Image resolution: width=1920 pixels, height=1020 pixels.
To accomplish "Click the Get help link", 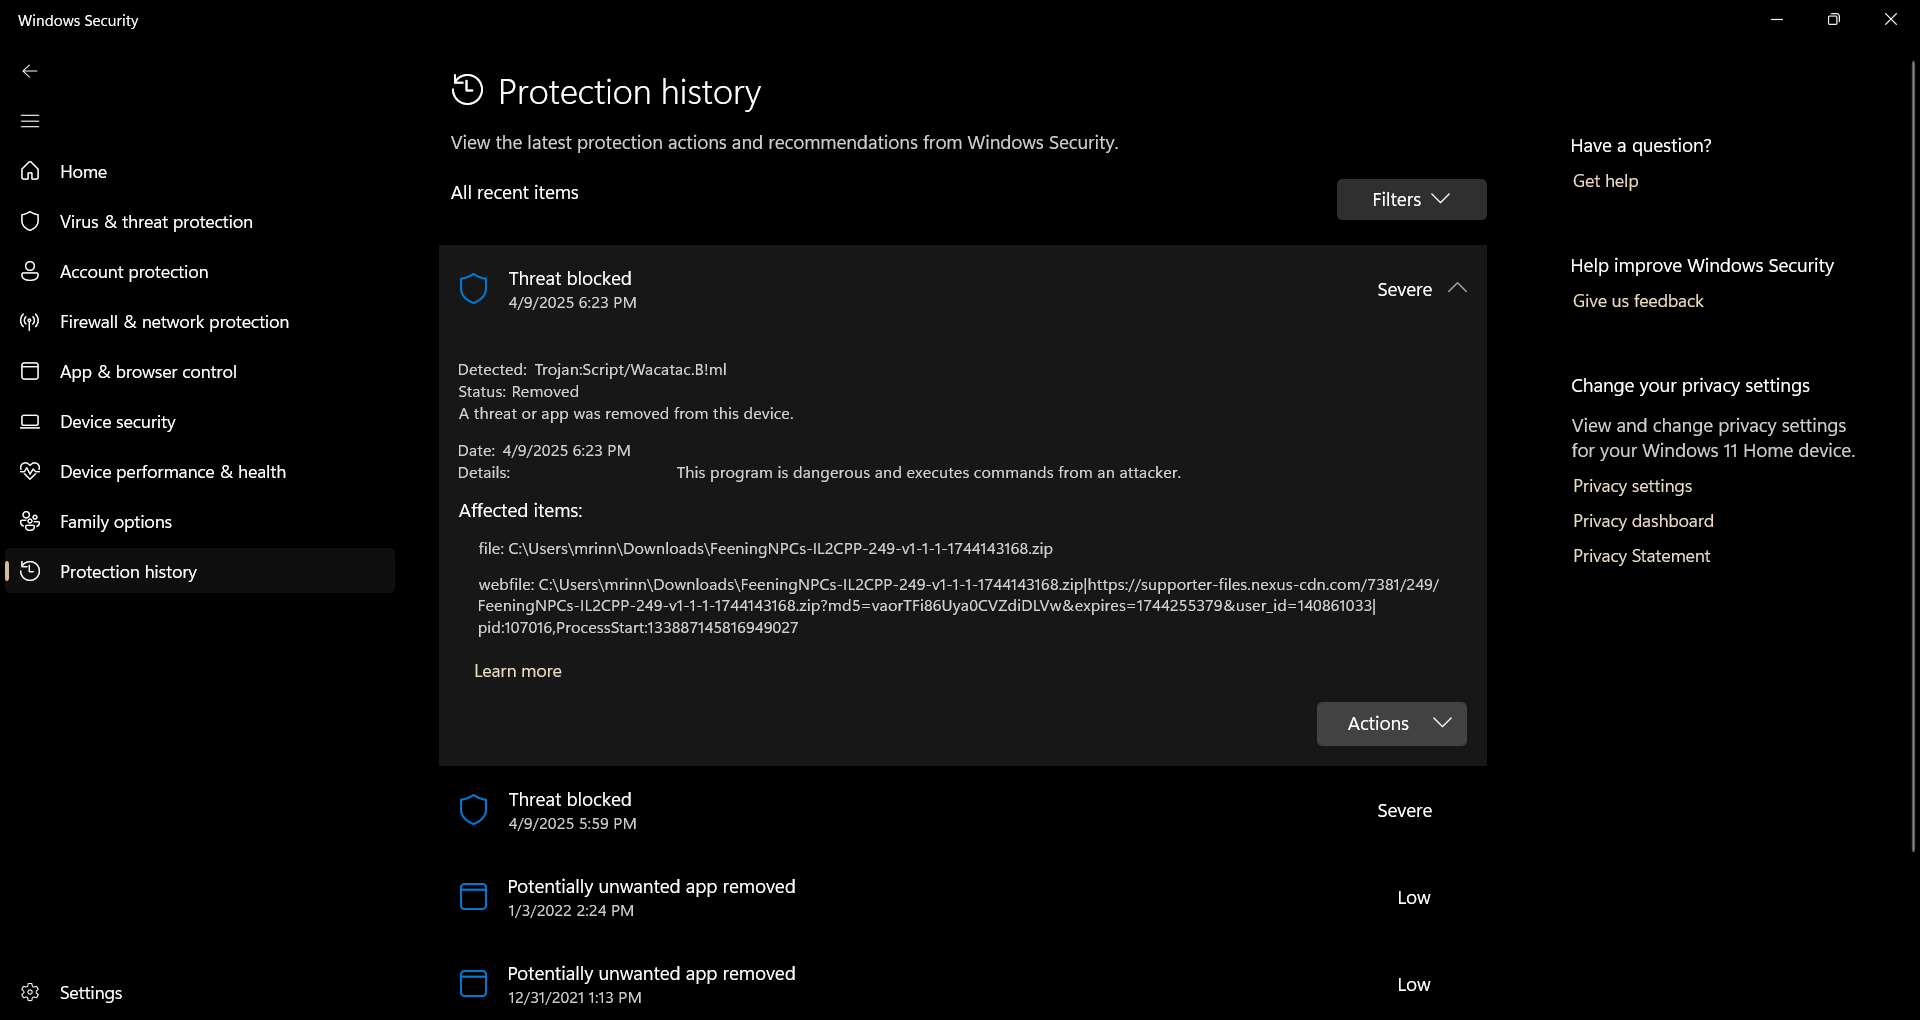I will click(1605, 181).
